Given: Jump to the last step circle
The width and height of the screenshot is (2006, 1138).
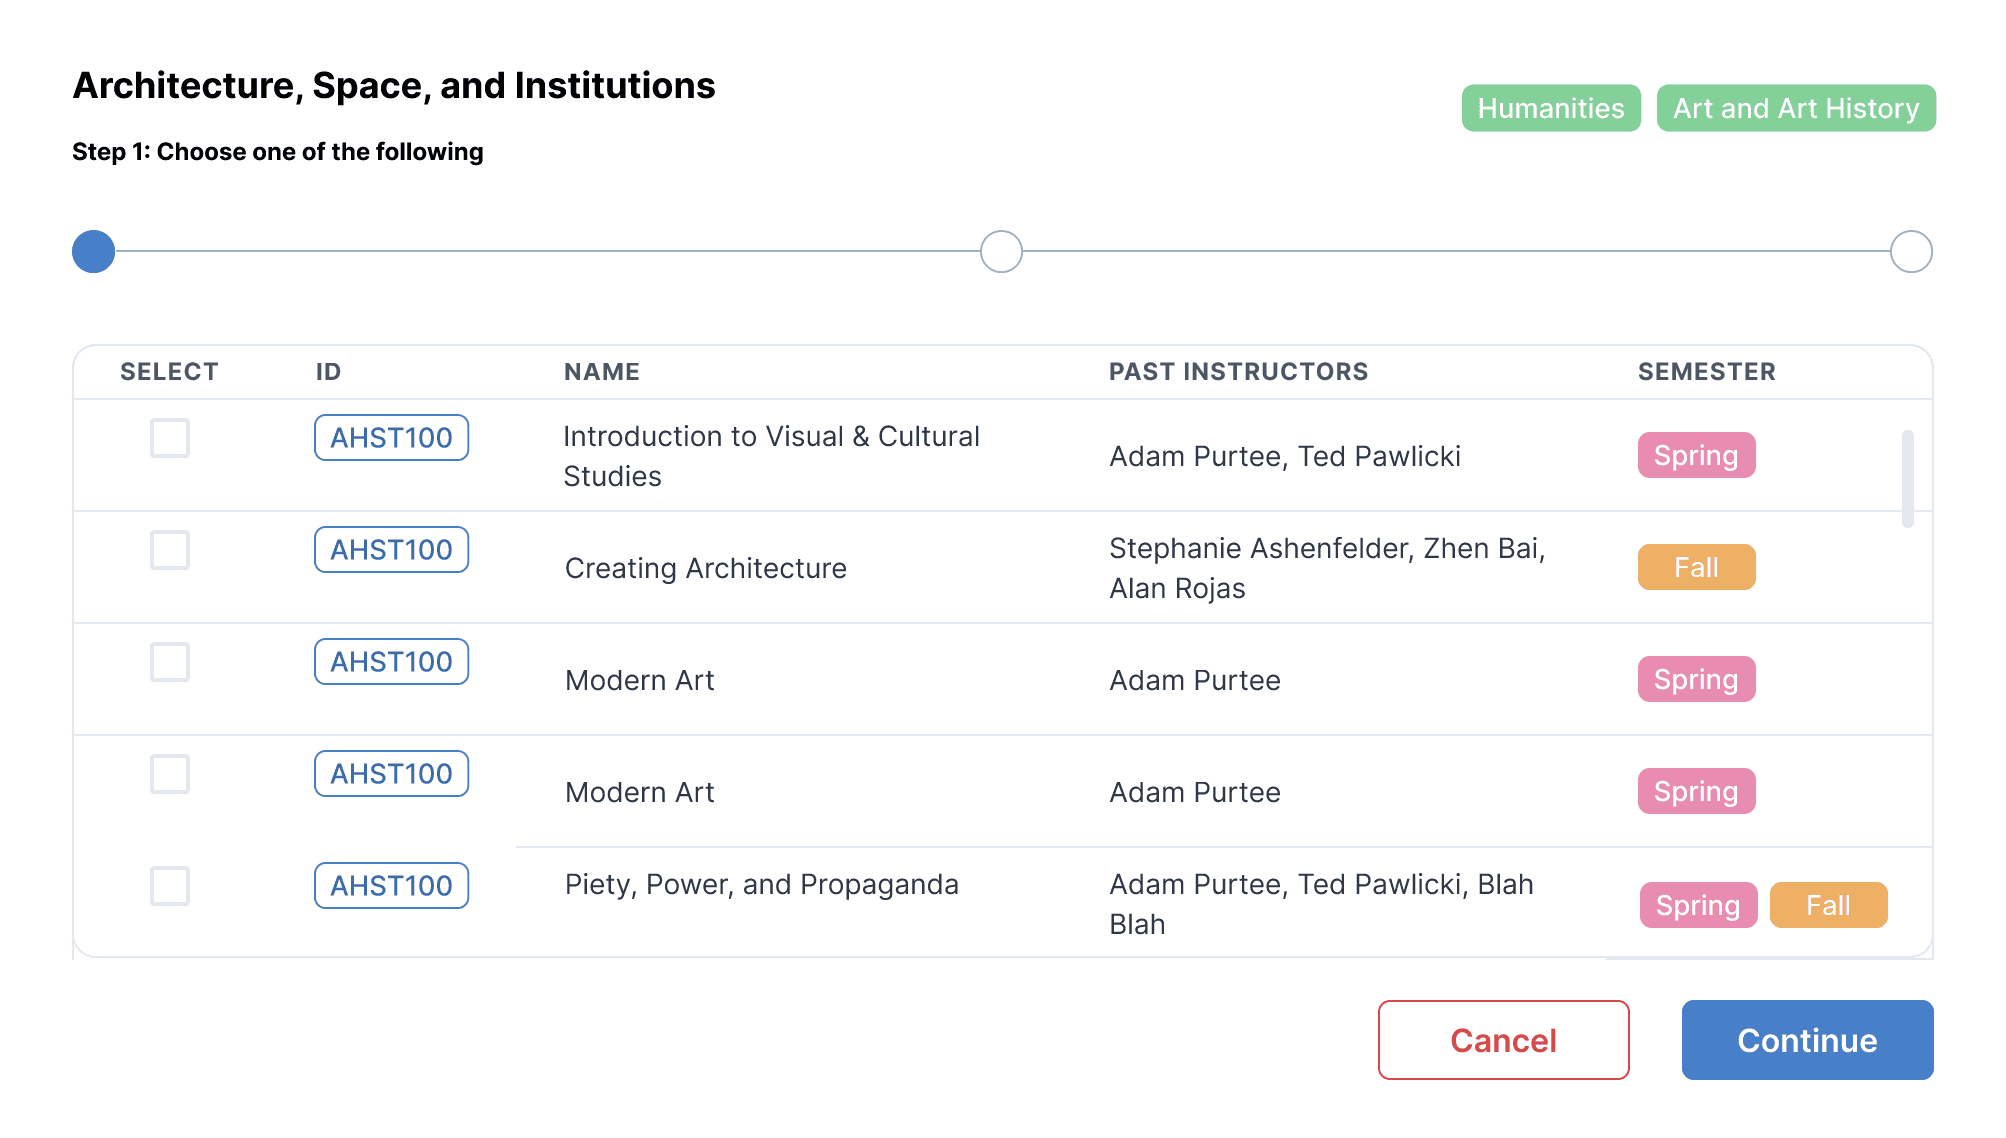Looking at the screenshot, I should coord(1911,252).
